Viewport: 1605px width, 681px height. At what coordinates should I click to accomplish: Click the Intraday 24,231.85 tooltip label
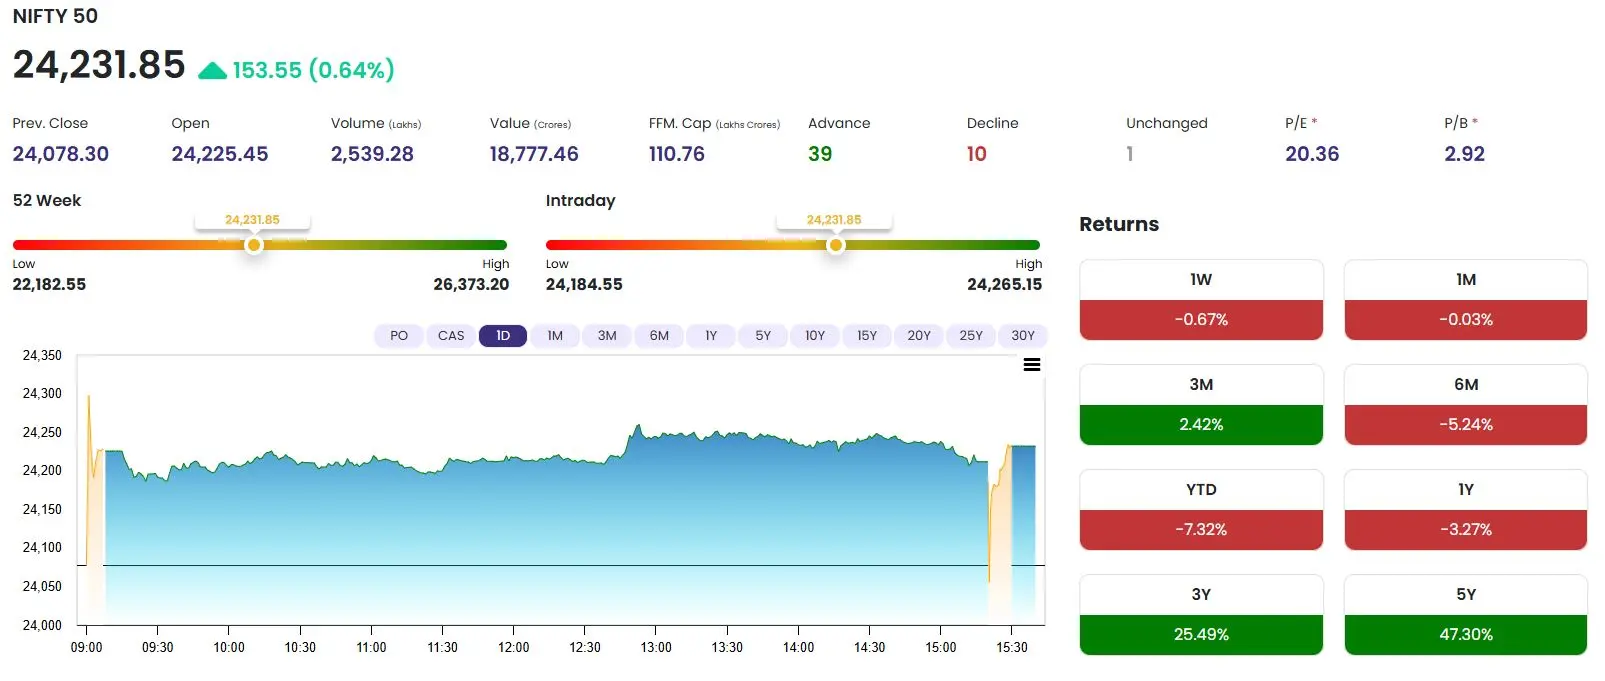(x=834, y=220)
